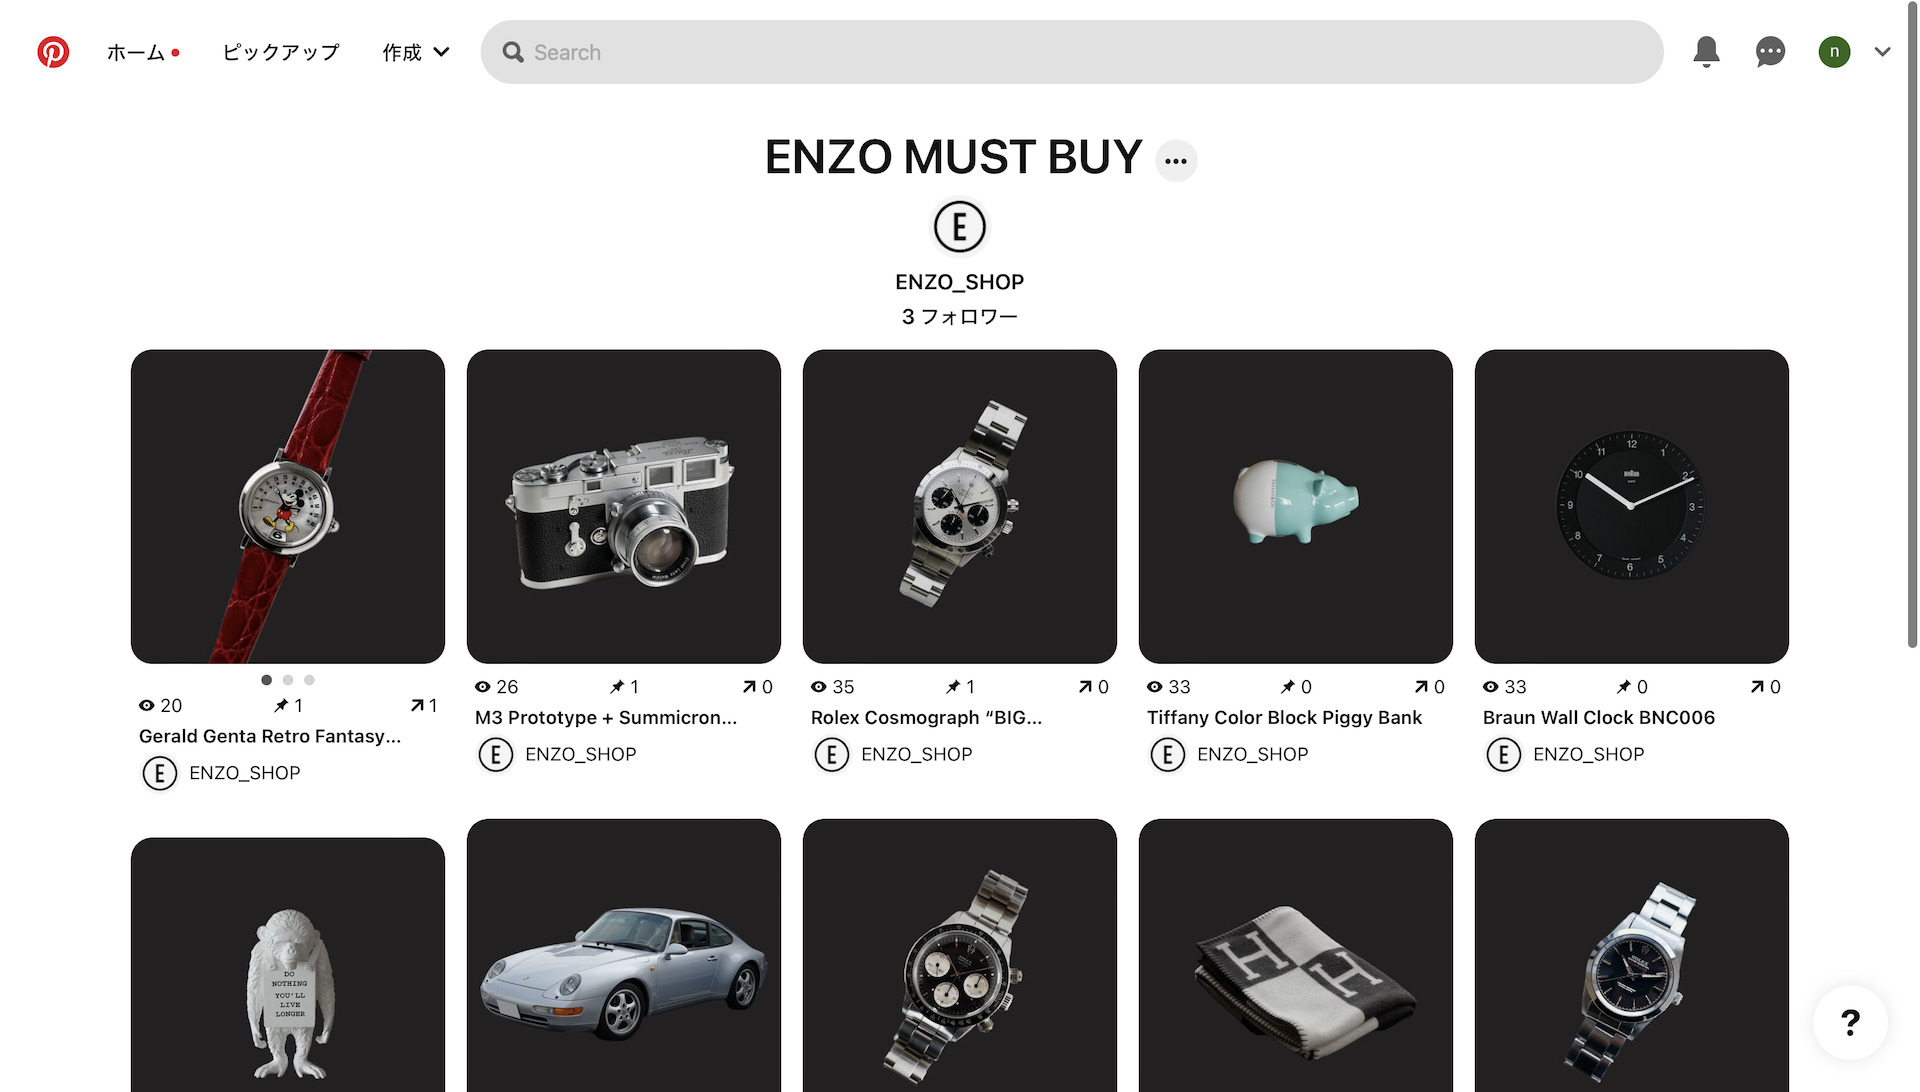Go to the ホーム tab

tap(136, 52)
